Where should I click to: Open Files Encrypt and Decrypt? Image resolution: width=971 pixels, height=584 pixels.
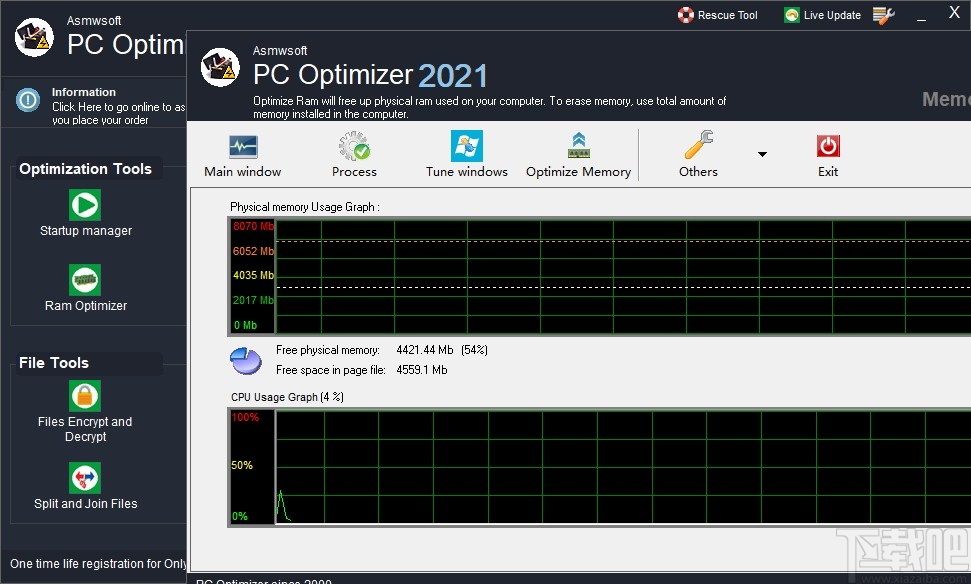point(84,404)
